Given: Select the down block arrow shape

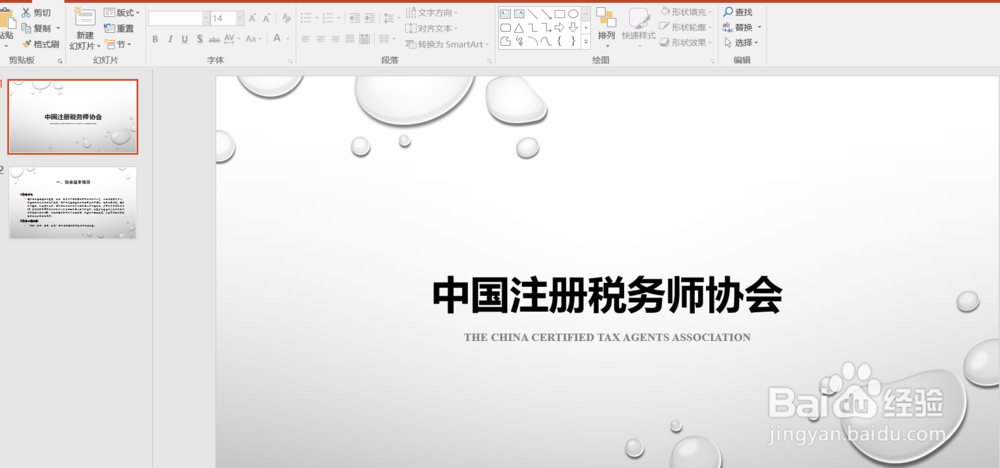Looking at the screenshot, I should [573, 27].
